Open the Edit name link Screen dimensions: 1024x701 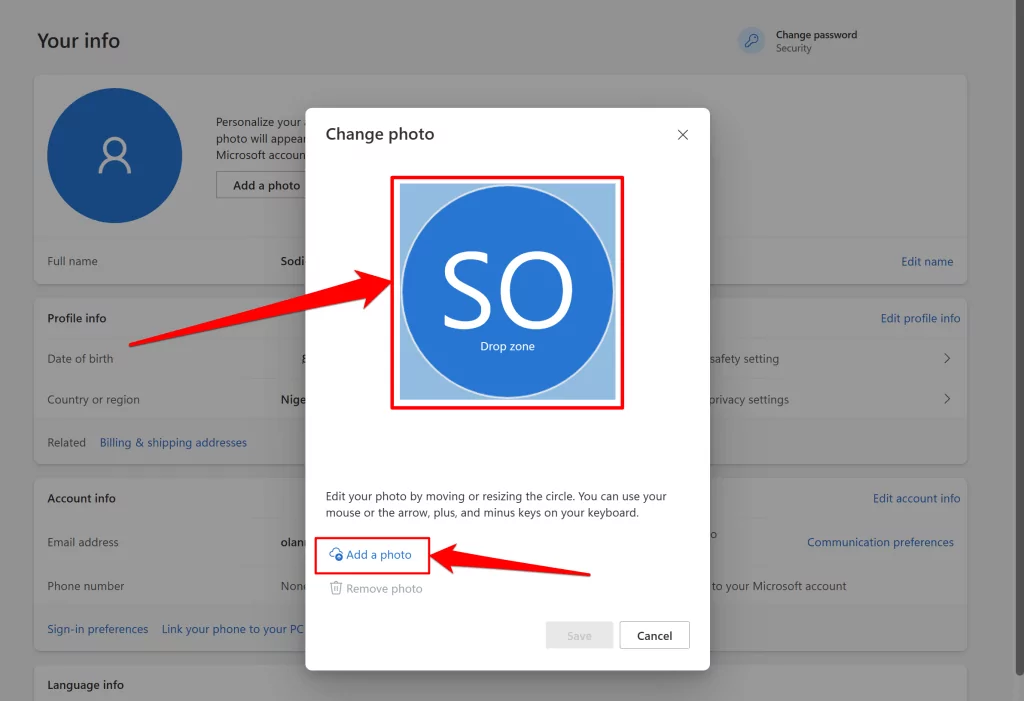click(x=927, y=261)
